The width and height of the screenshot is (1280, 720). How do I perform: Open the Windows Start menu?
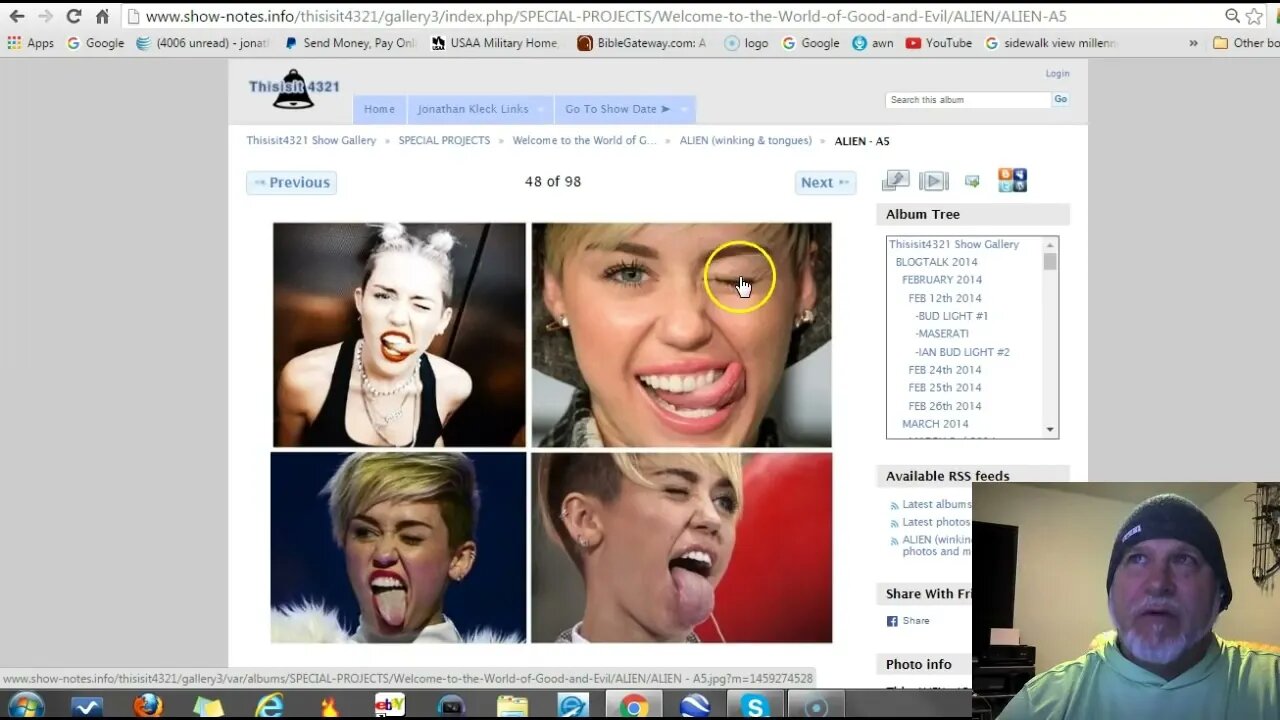click(26, 706)
